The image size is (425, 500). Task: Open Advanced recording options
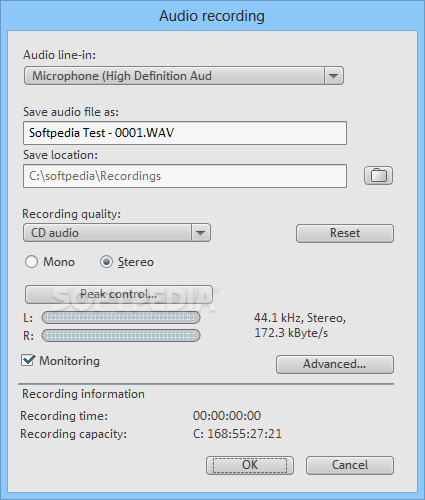335,364
